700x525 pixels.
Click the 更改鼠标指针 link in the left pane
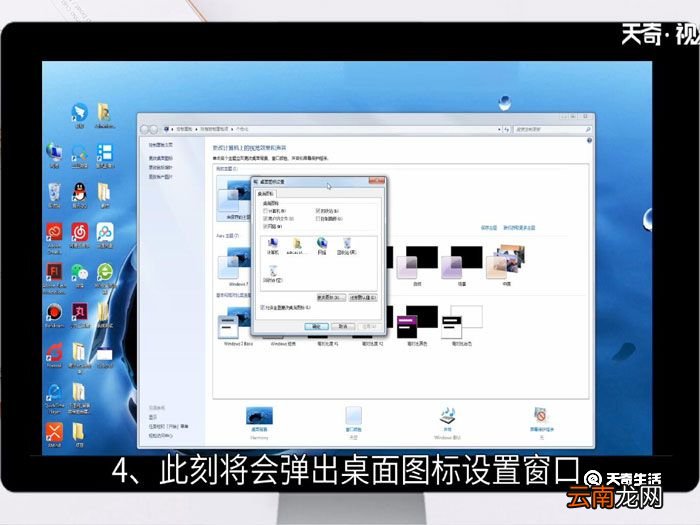click(x=160, y=168)
